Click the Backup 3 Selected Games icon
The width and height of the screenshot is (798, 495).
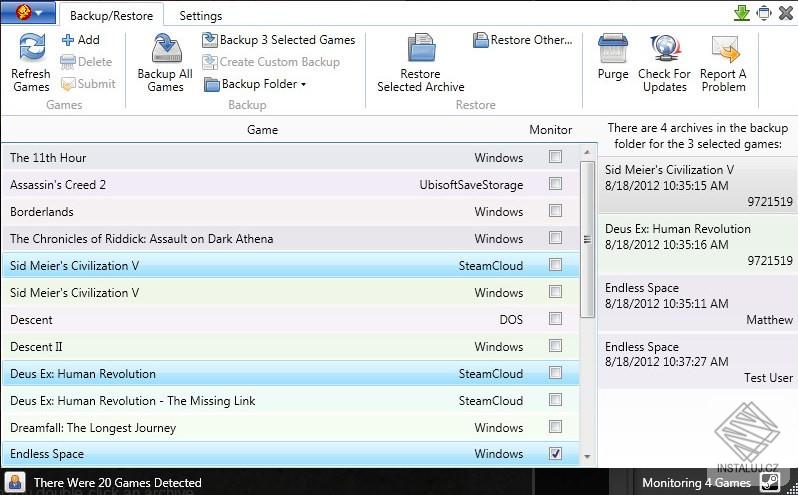(x=210, y=40)
